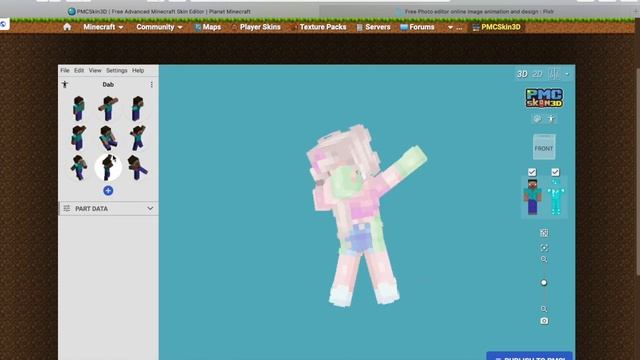Click the FRONT orientation cube
Image resolution: width=640 pixels, height=360 pixels.
click(544, 147)
